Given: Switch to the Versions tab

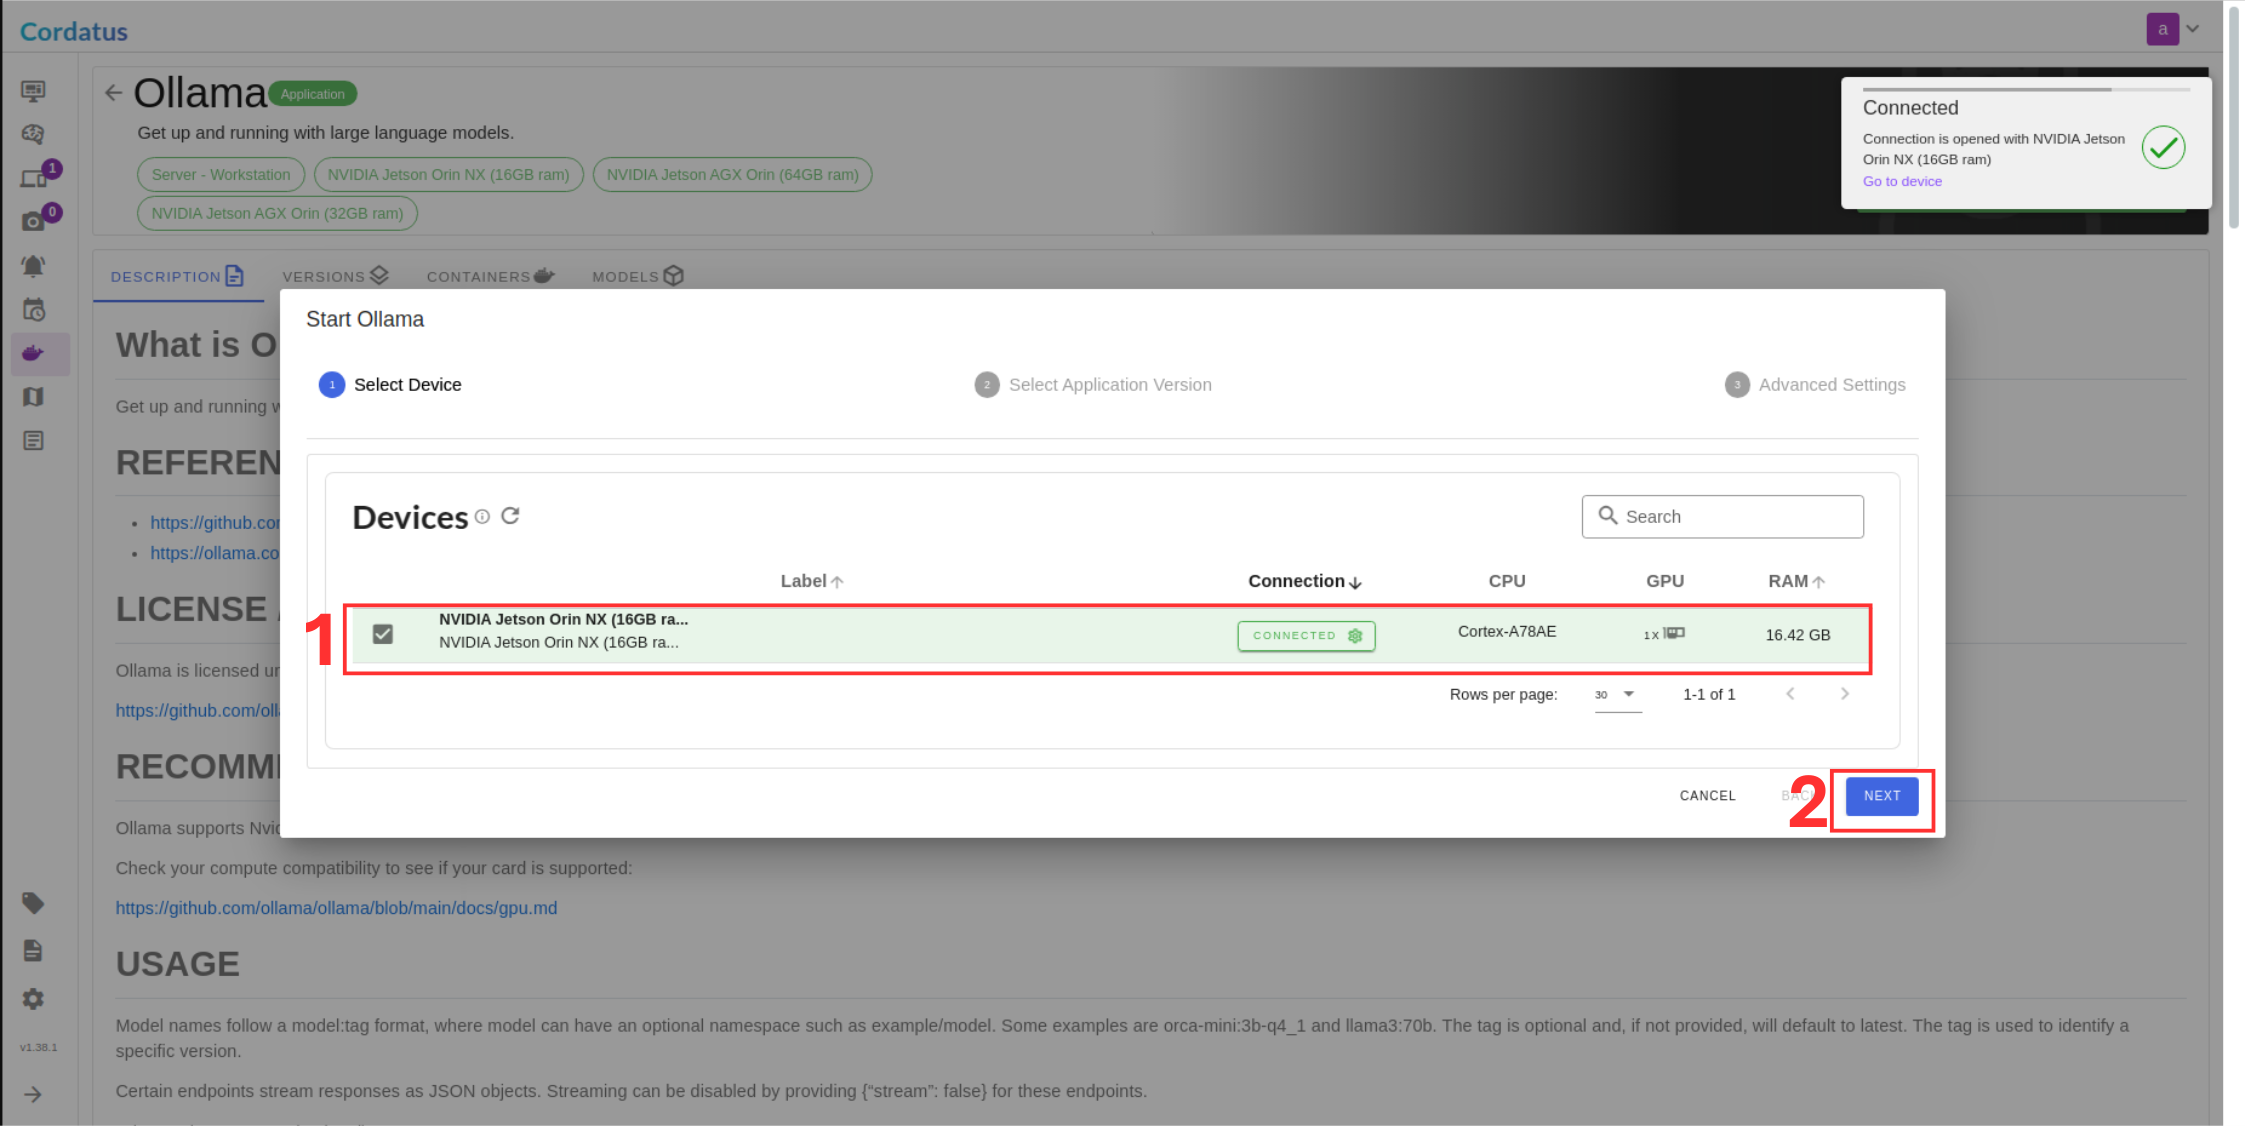Looking at the screenshot, I should point(335,276).
